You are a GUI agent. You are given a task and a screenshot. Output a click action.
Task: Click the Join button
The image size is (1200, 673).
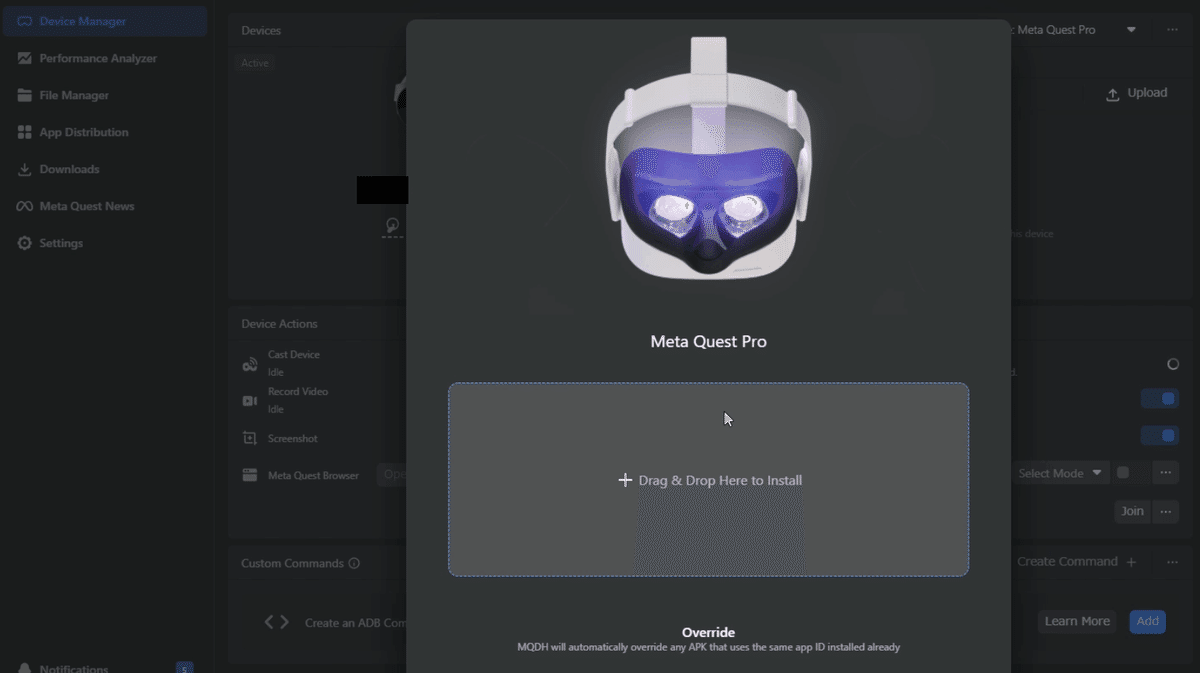pyautogui.click(x=1132, y=511)
